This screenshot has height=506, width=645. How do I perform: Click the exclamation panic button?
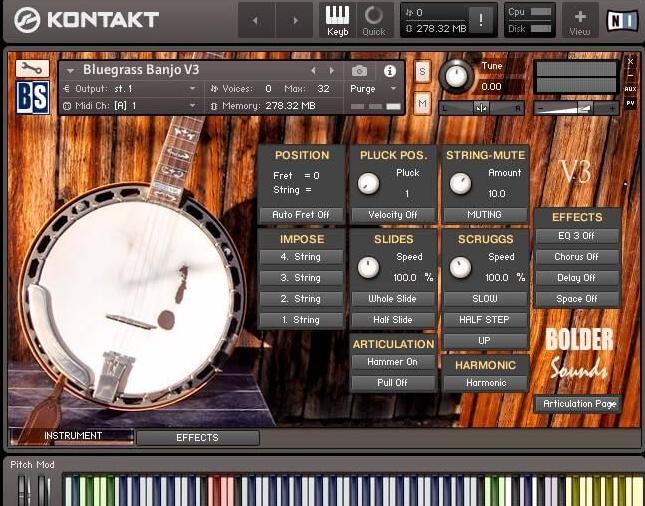click(481, 19)
